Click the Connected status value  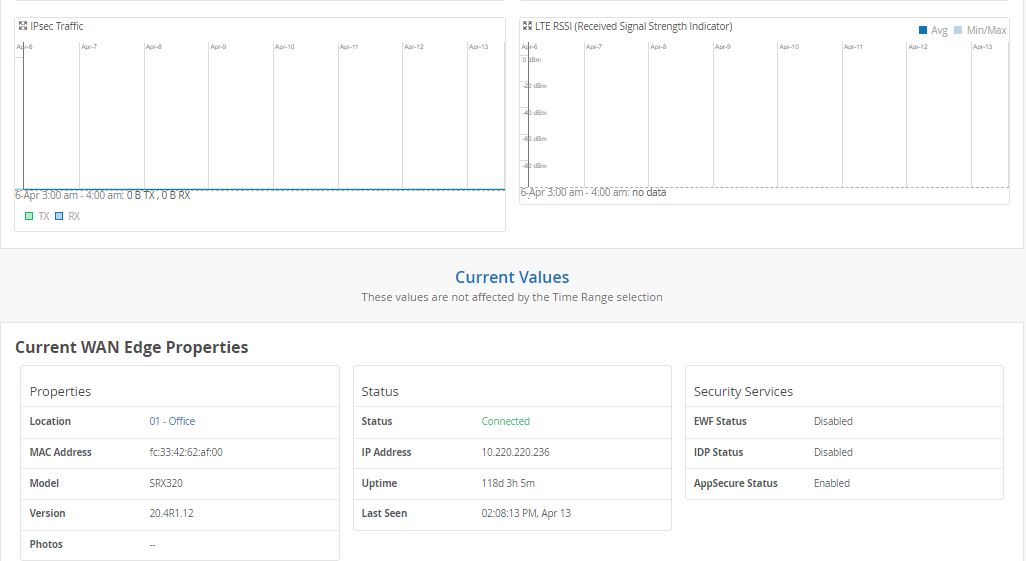[505, 422]
